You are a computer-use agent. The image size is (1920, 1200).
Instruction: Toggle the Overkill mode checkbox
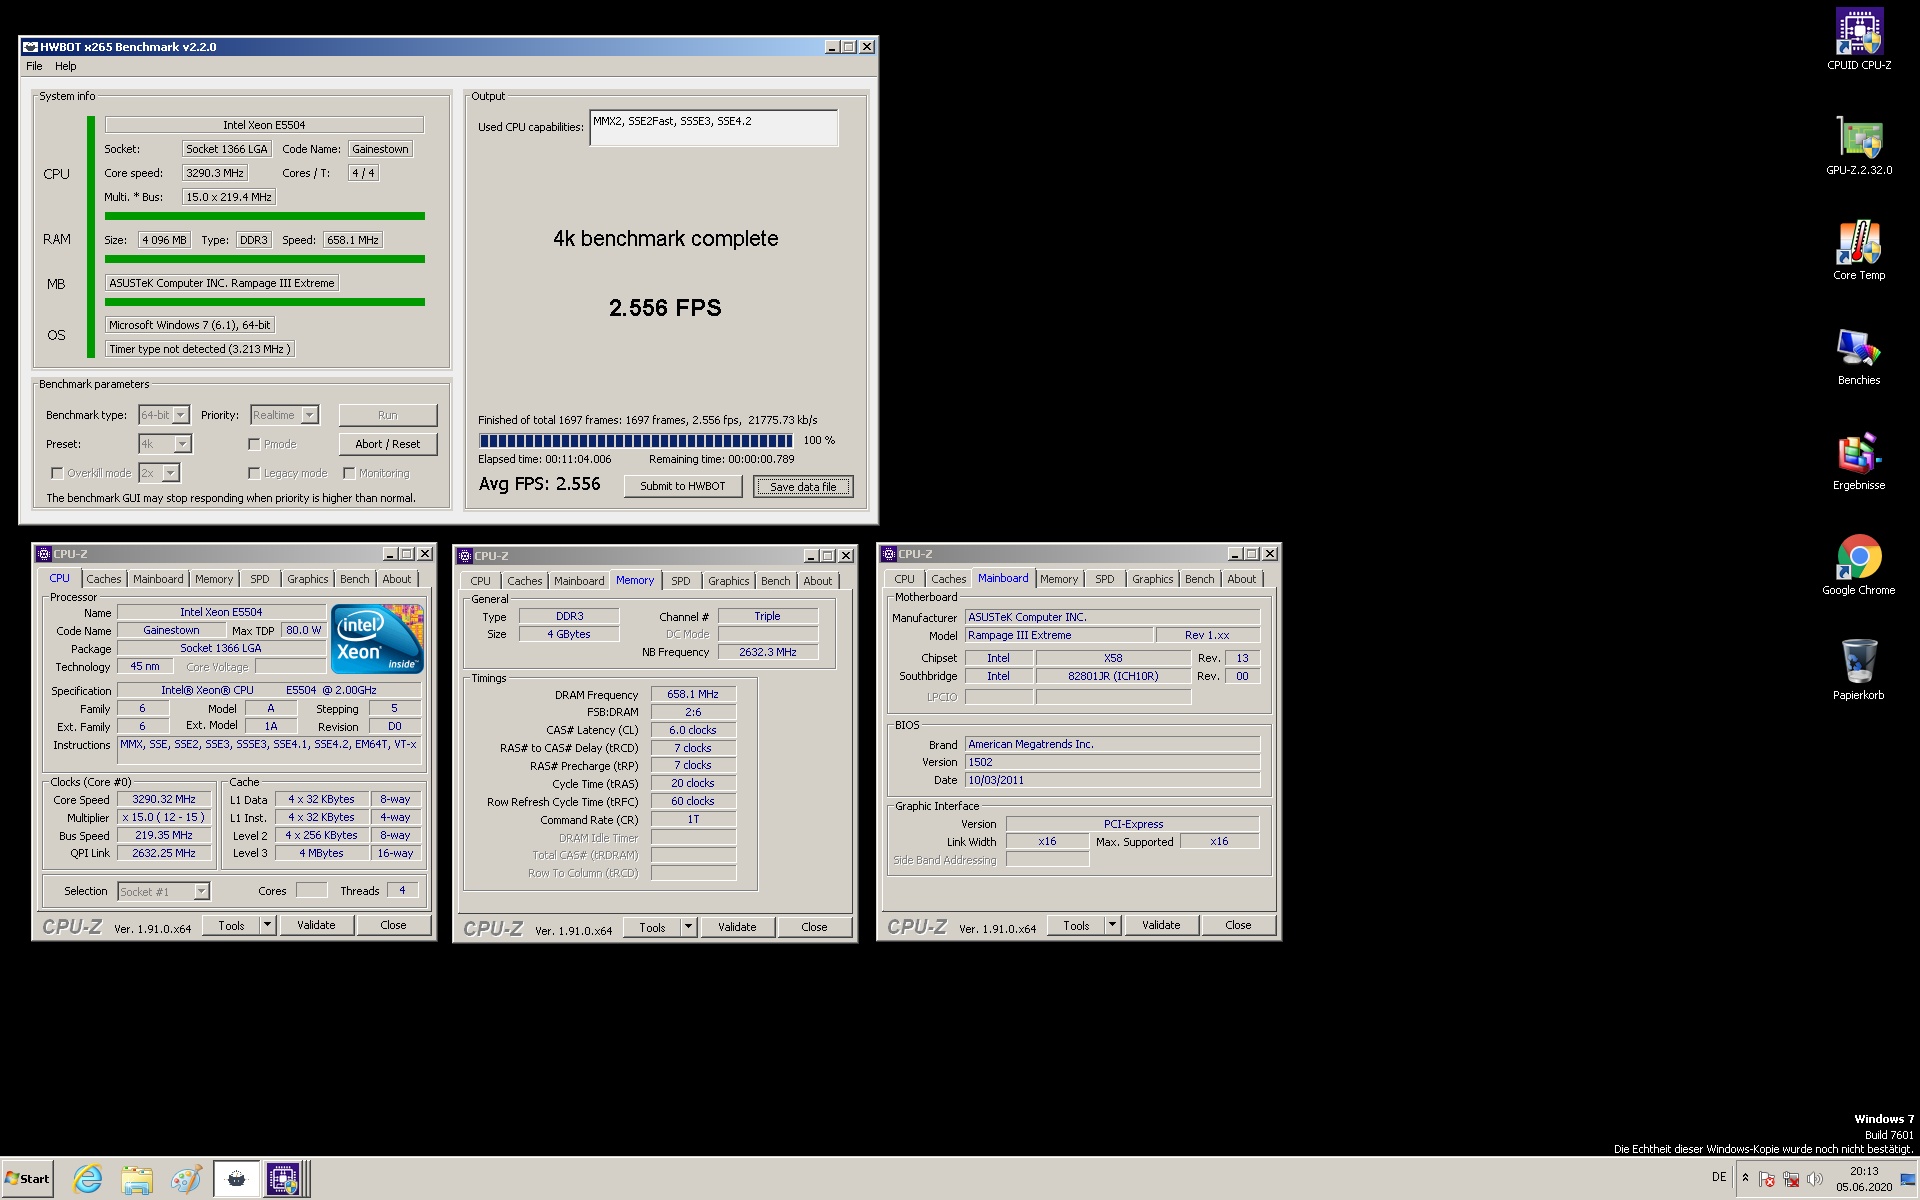tap(57, 473)
